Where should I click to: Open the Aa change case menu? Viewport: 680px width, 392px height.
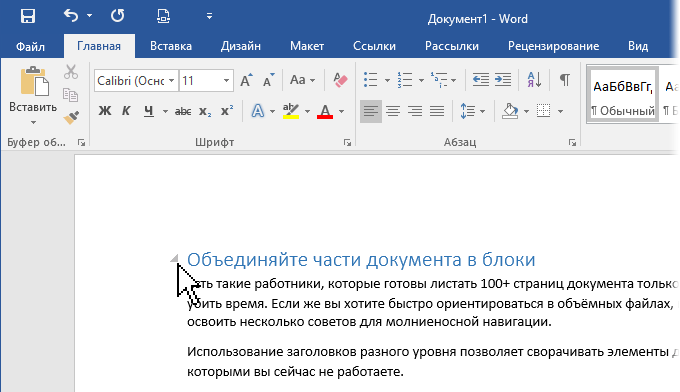(x=302, y=80)
